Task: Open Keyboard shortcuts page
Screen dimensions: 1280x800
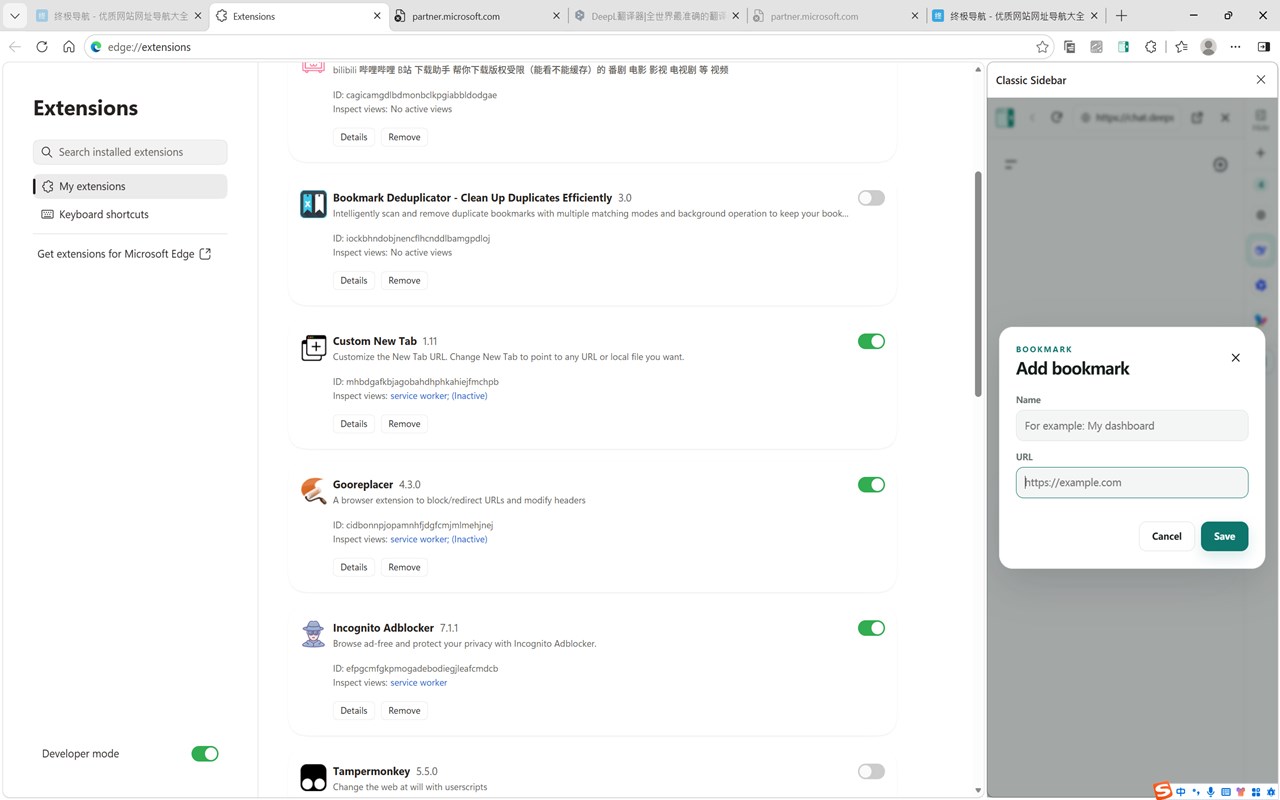Action: pos(130,214)
